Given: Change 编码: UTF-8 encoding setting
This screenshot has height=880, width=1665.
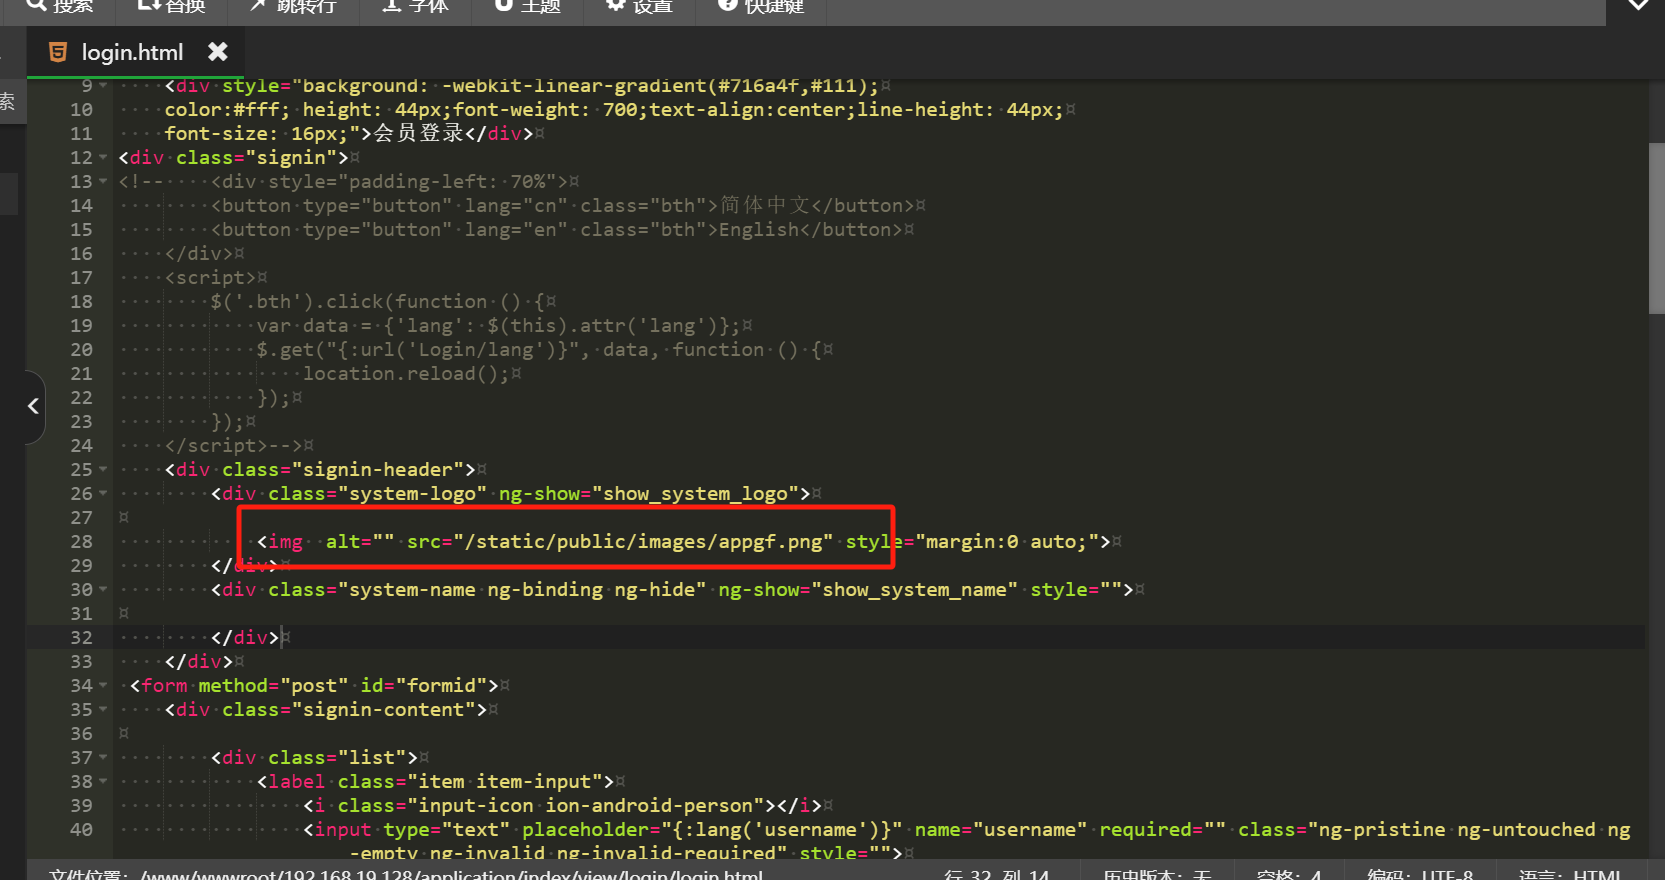Looking at the screenshot, I should pyautogui.click(x=1420, y=874).
